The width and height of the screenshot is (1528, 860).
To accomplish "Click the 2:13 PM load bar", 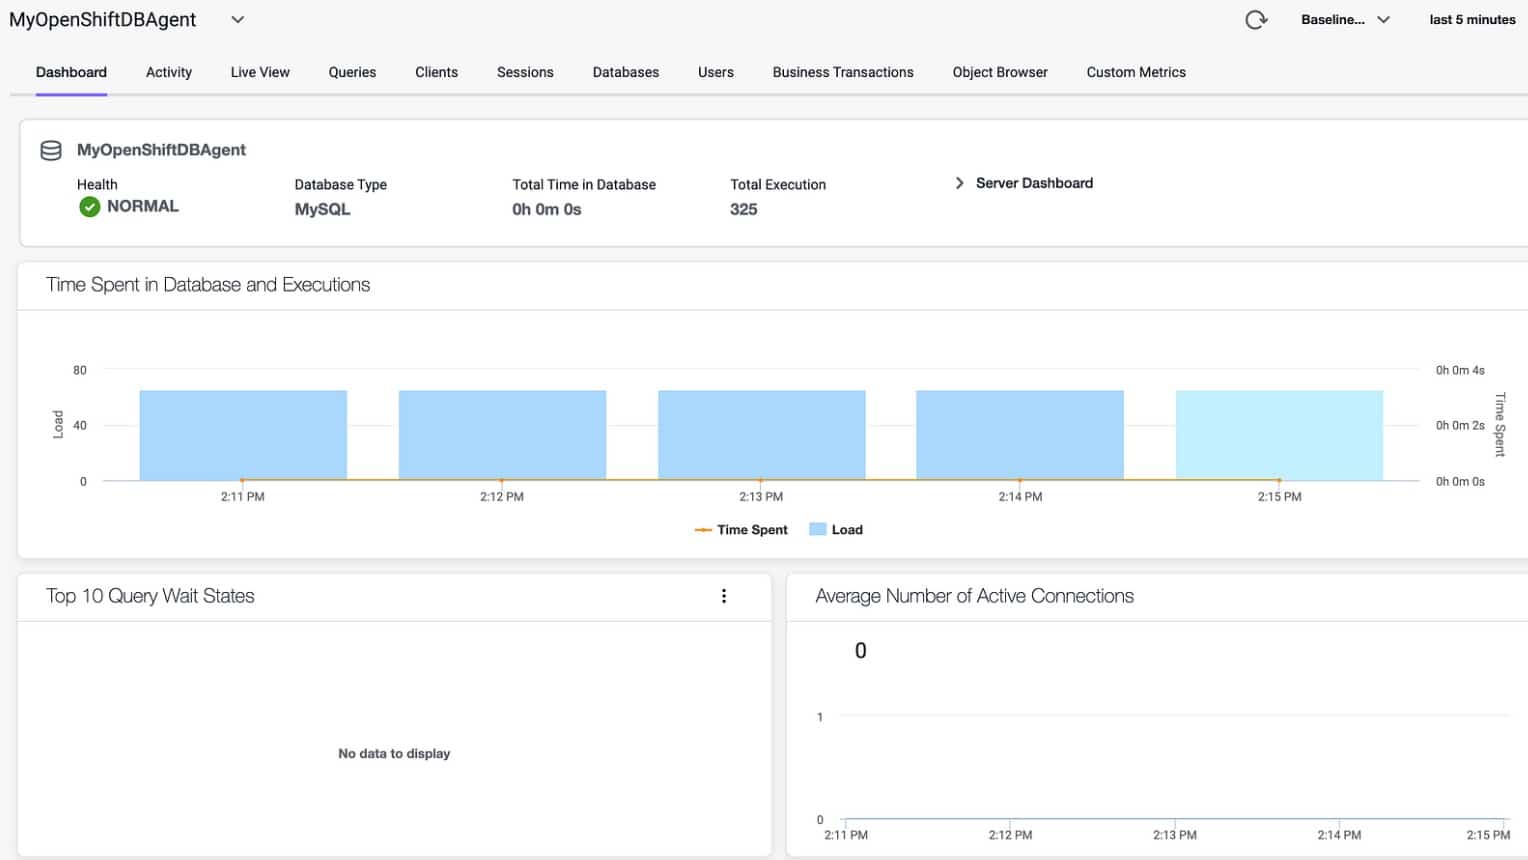I will [x=761, y=435].
